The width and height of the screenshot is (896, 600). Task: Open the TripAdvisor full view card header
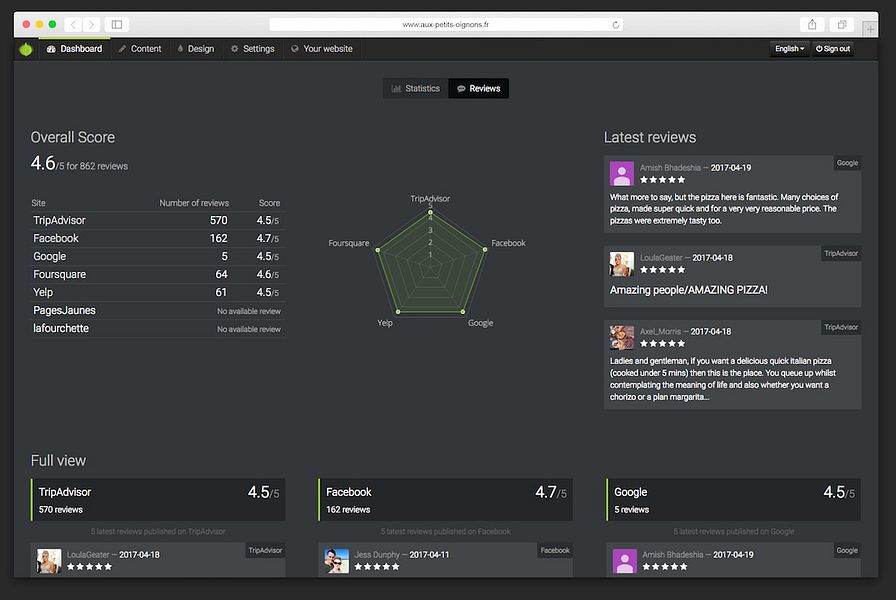(158, 499)
